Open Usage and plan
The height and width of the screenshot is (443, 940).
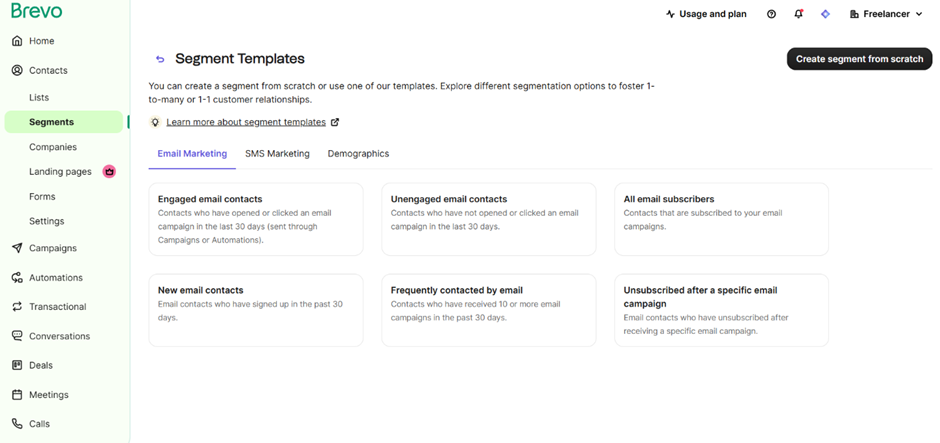click(706, 14)
